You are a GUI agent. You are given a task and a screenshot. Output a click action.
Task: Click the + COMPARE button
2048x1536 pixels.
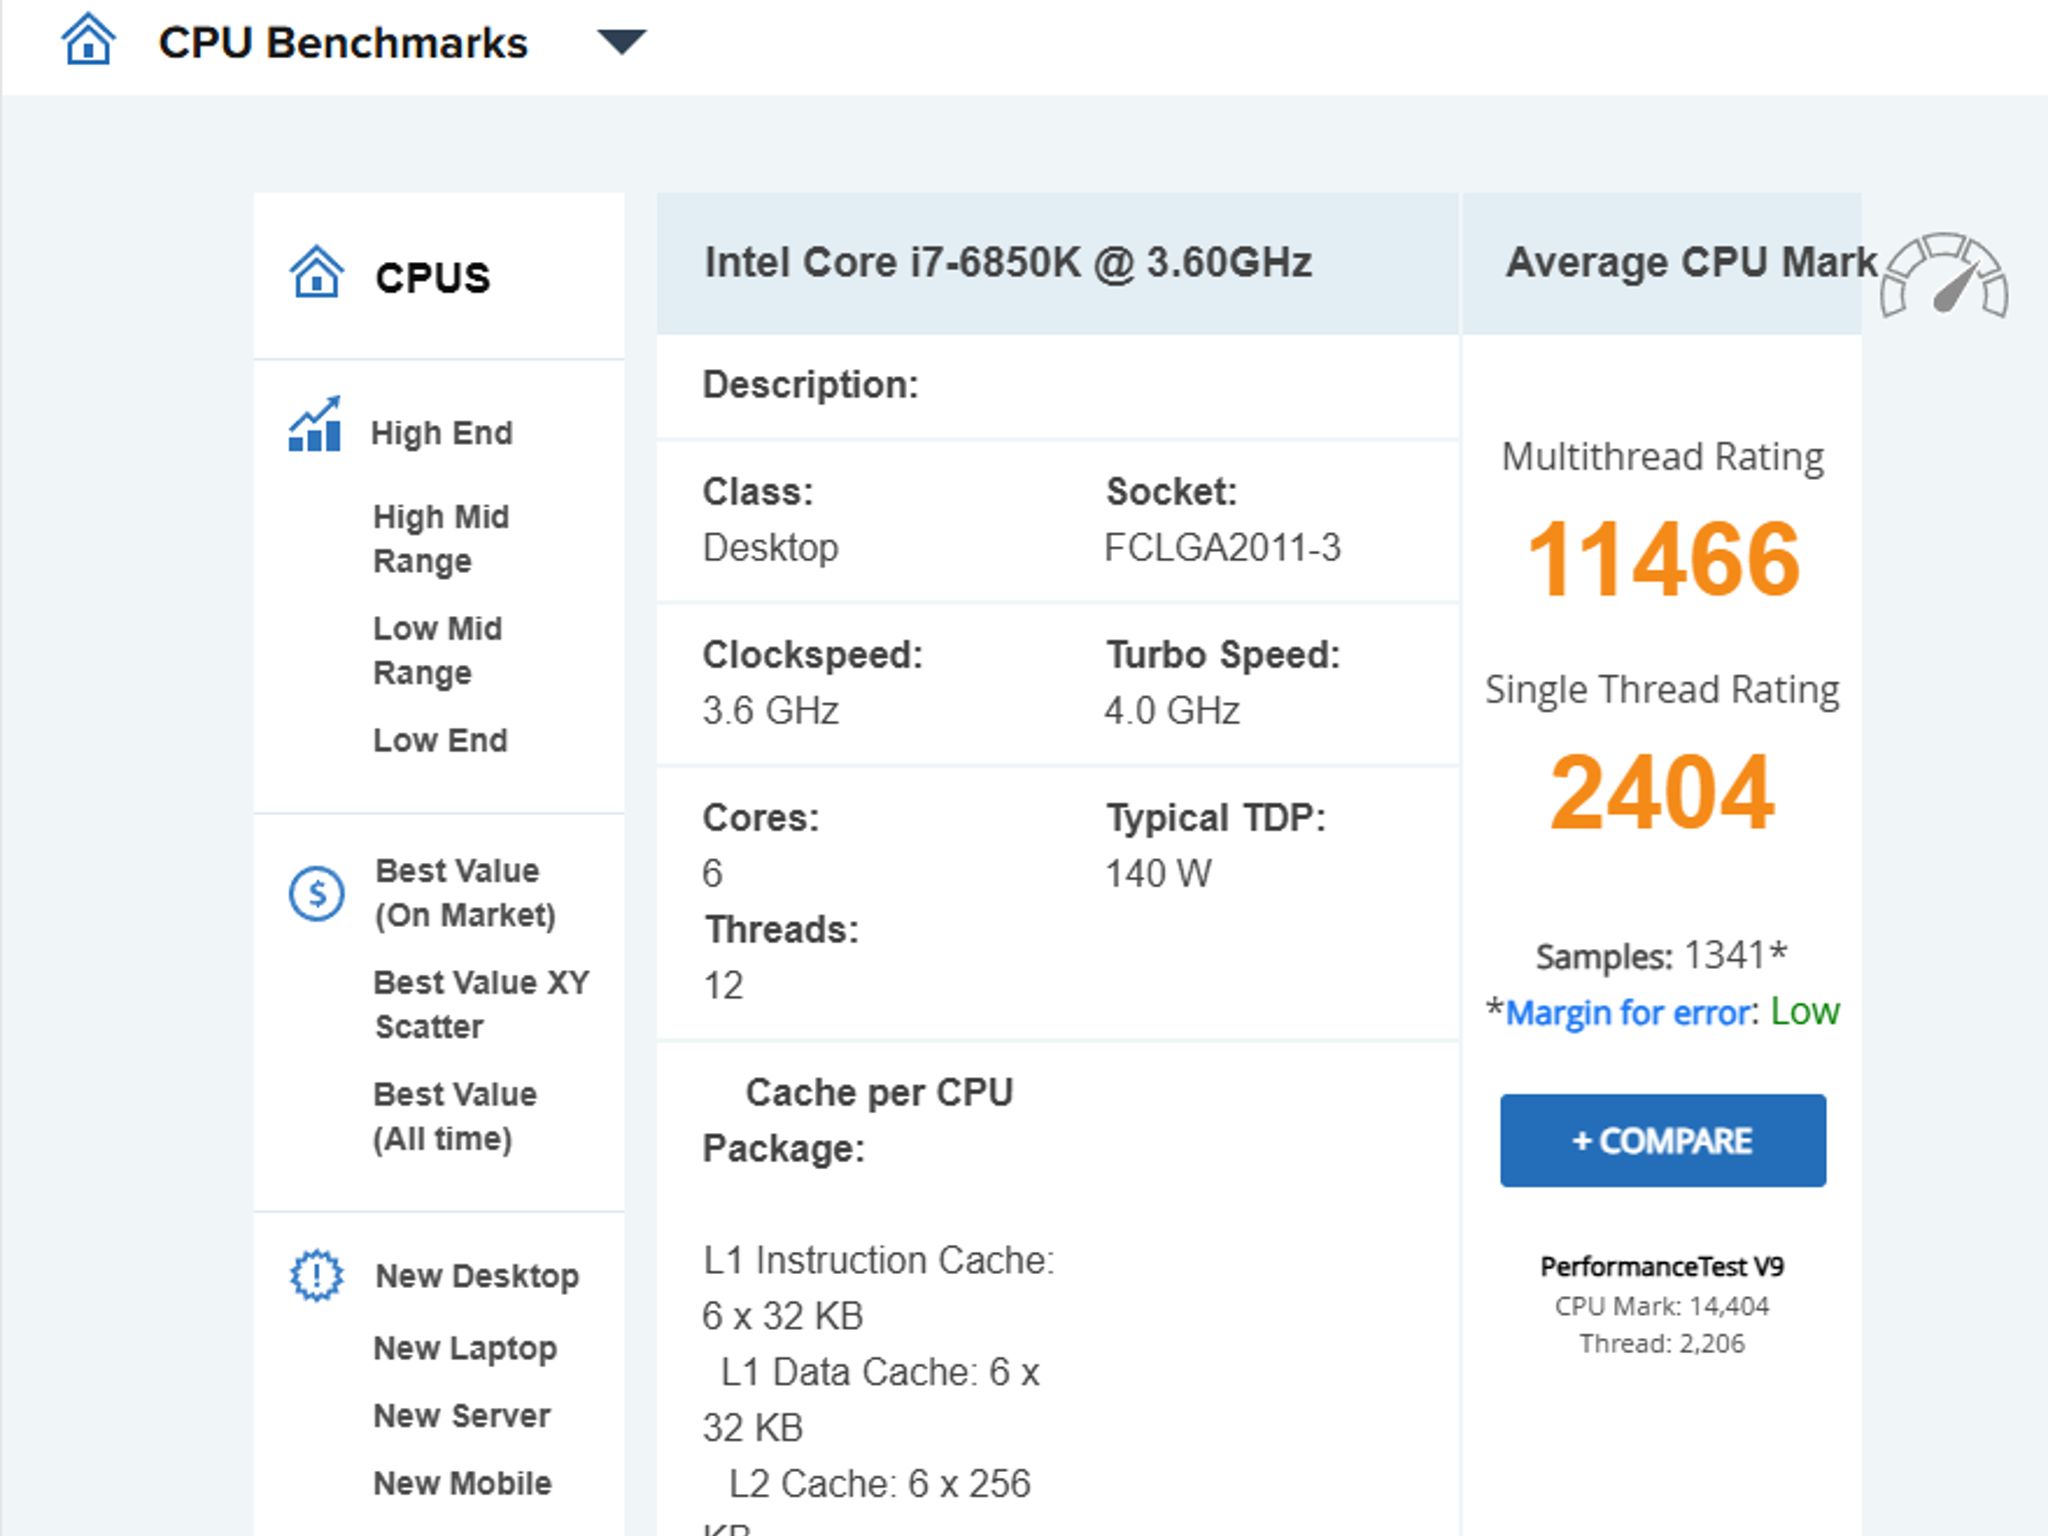[x=1663, y=1141]
